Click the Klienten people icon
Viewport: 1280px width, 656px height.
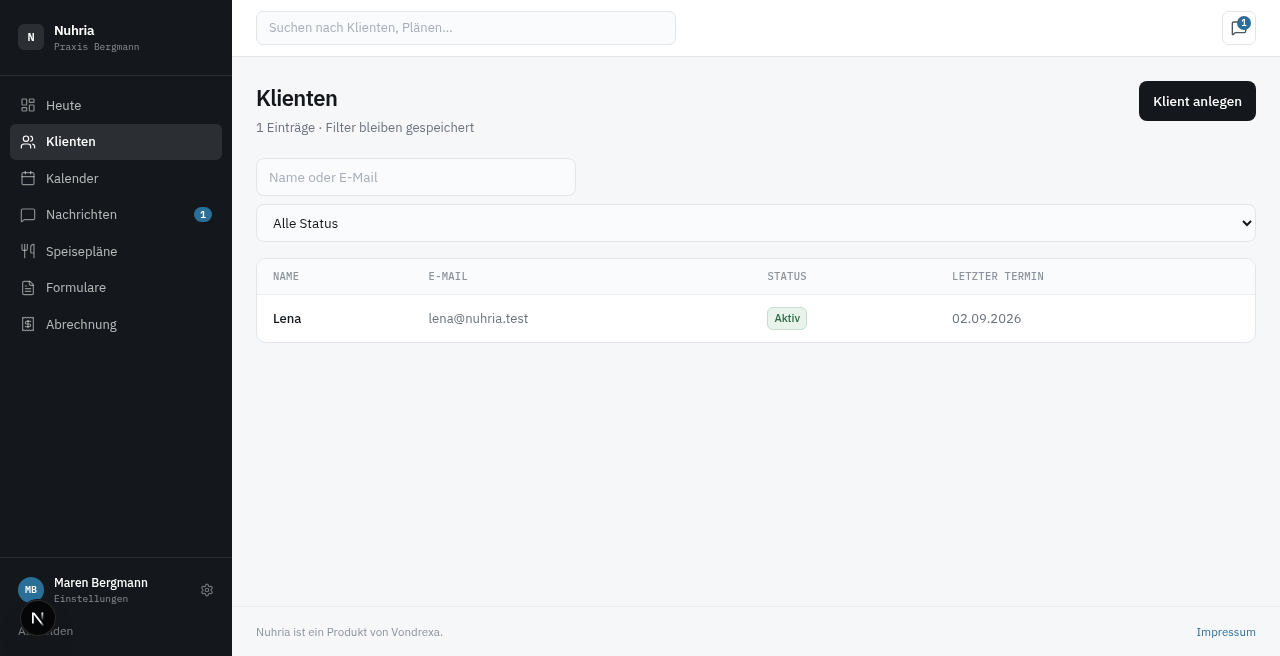pos(28,142)
